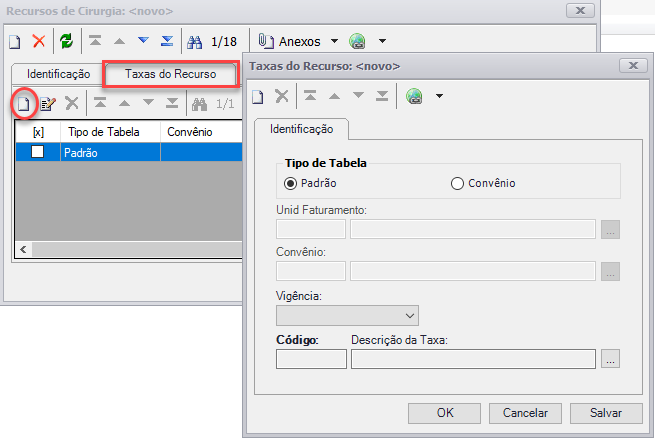This screenshot has height=440, width=655.
Task: Click the OK button
Action: point(444,413)
